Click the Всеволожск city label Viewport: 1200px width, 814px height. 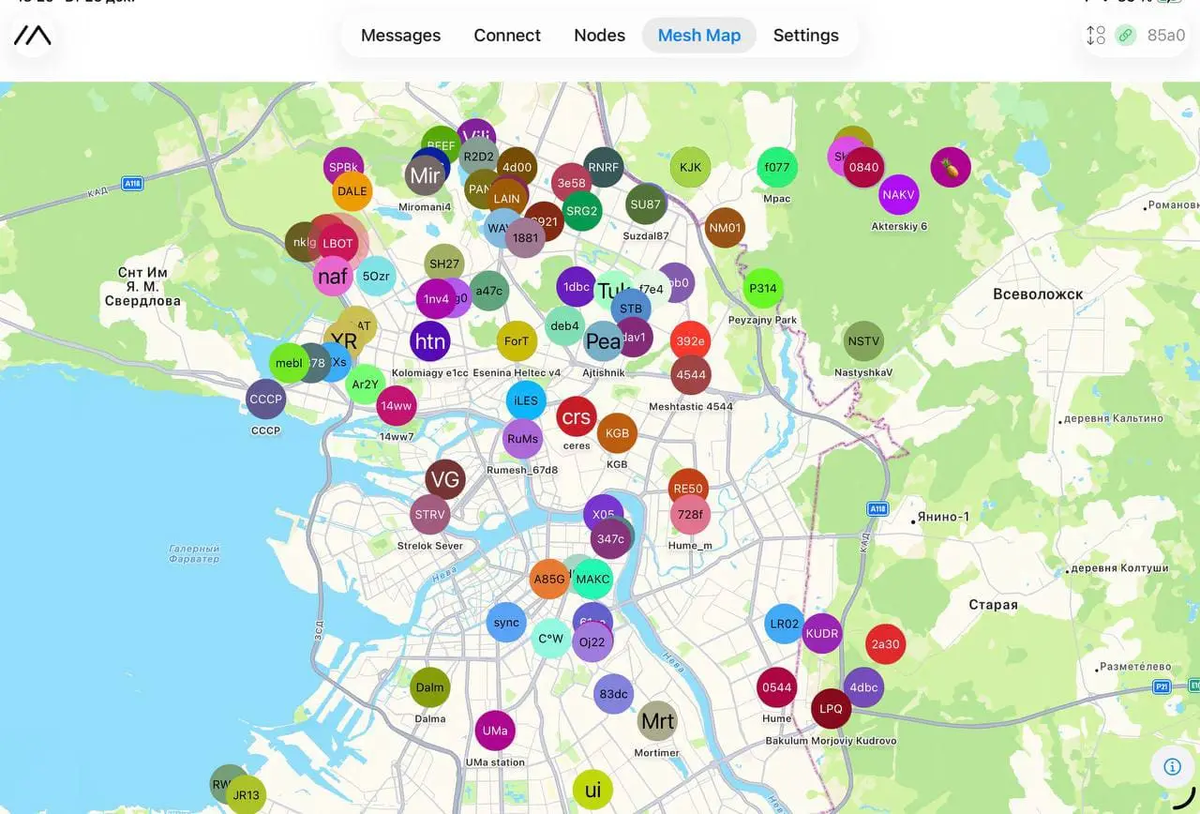[1038, 294]
